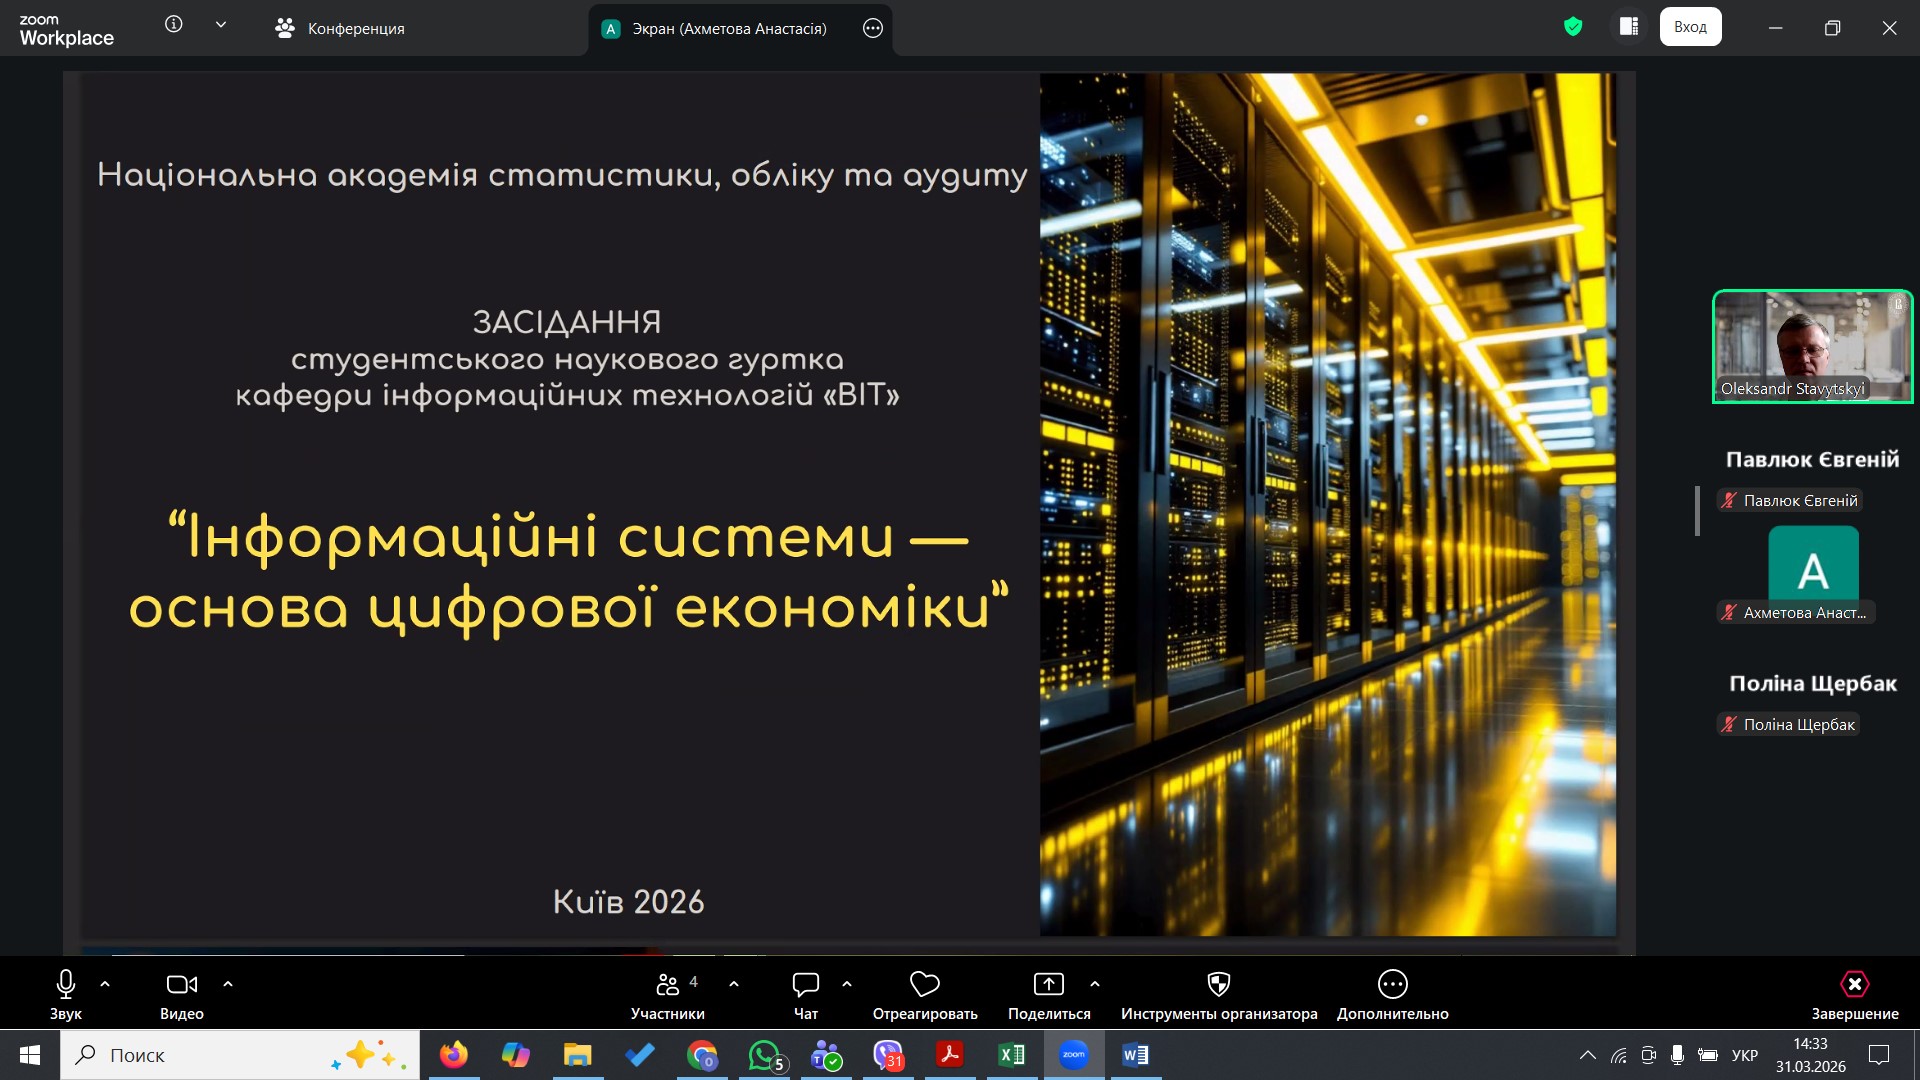Select Oleksandr Stavytskyi video thumbnail
Image resolution: width=1920 pixels, height=1080 pixels.
coord(1812,346)
